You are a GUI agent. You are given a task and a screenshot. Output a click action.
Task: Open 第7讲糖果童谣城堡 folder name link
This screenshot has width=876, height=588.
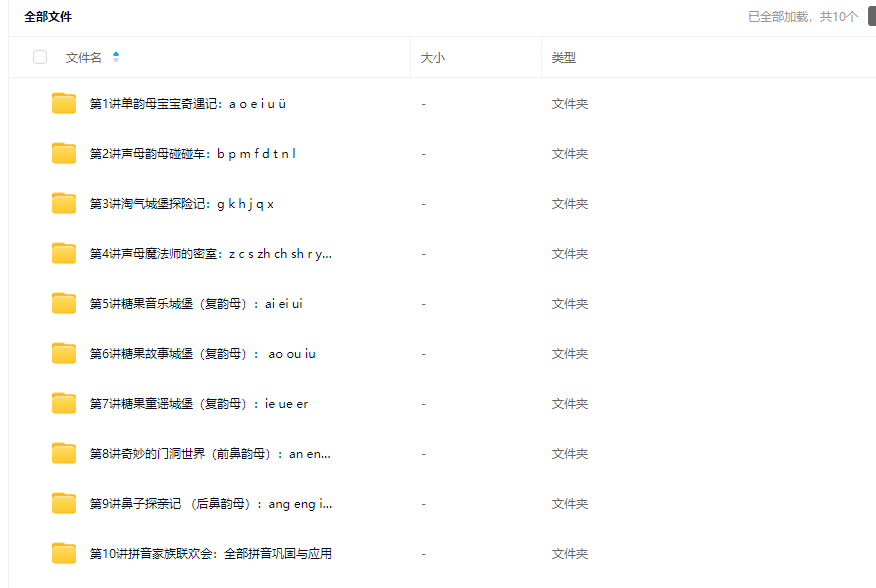click(199, 404)
